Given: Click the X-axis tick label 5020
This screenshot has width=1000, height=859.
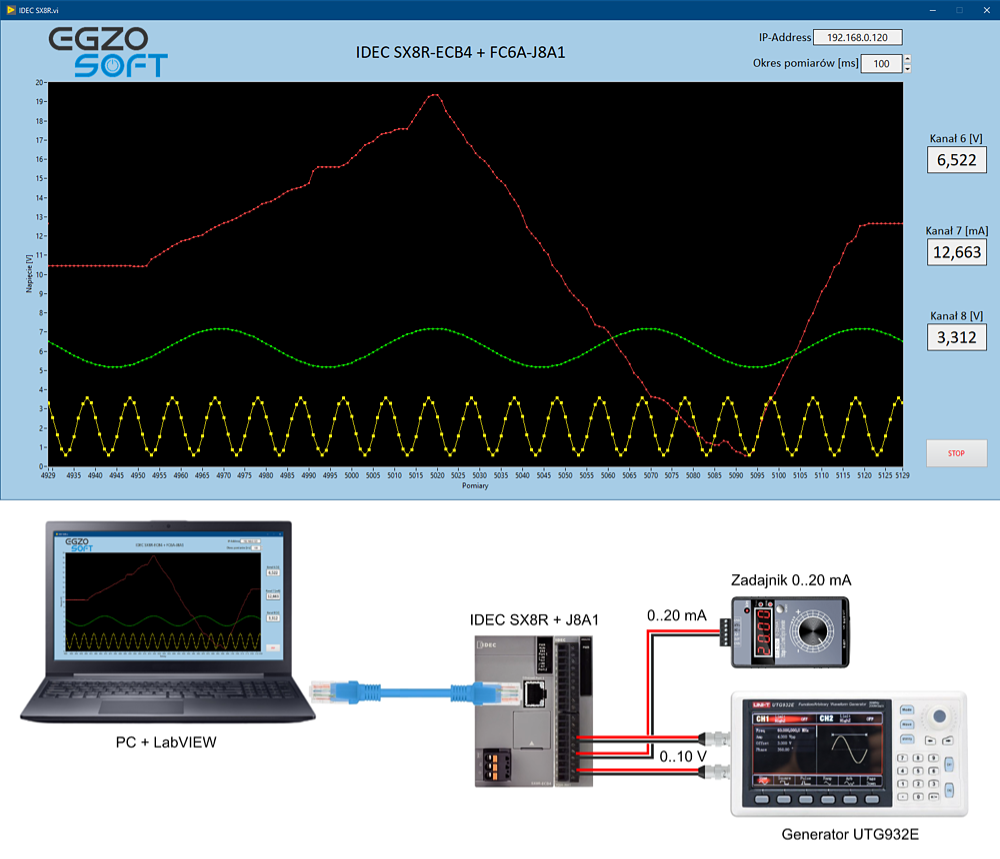Looking at the screenshot, I should pos(437,475).
